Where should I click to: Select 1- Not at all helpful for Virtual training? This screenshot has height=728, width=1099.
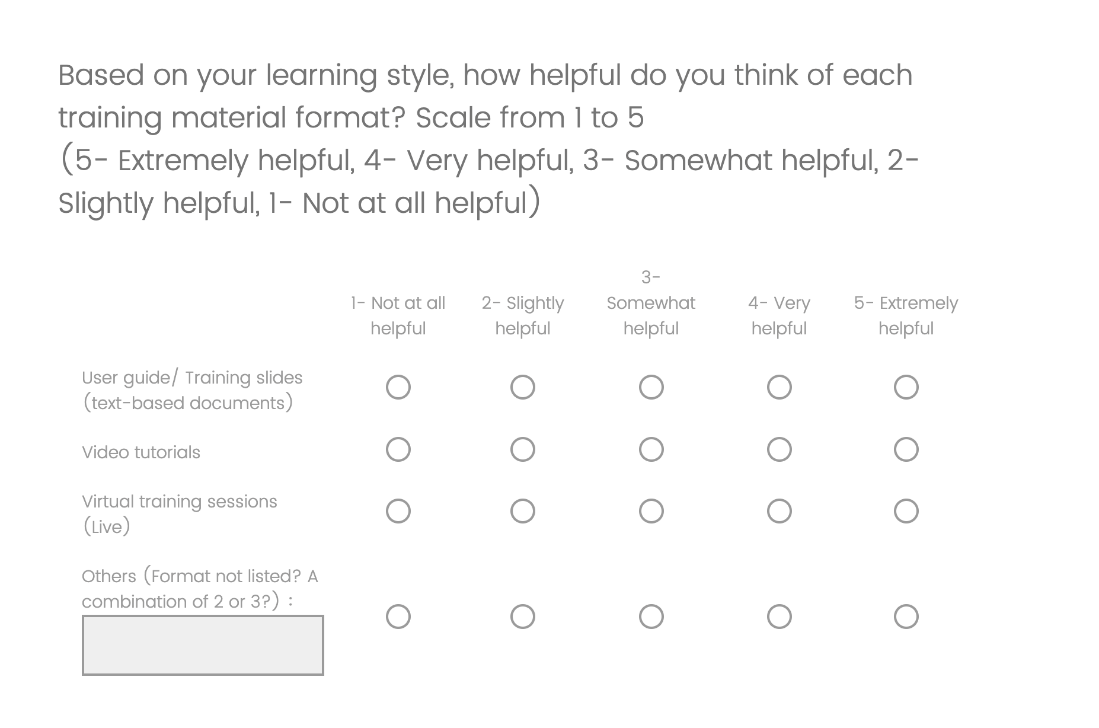point(398,512)
